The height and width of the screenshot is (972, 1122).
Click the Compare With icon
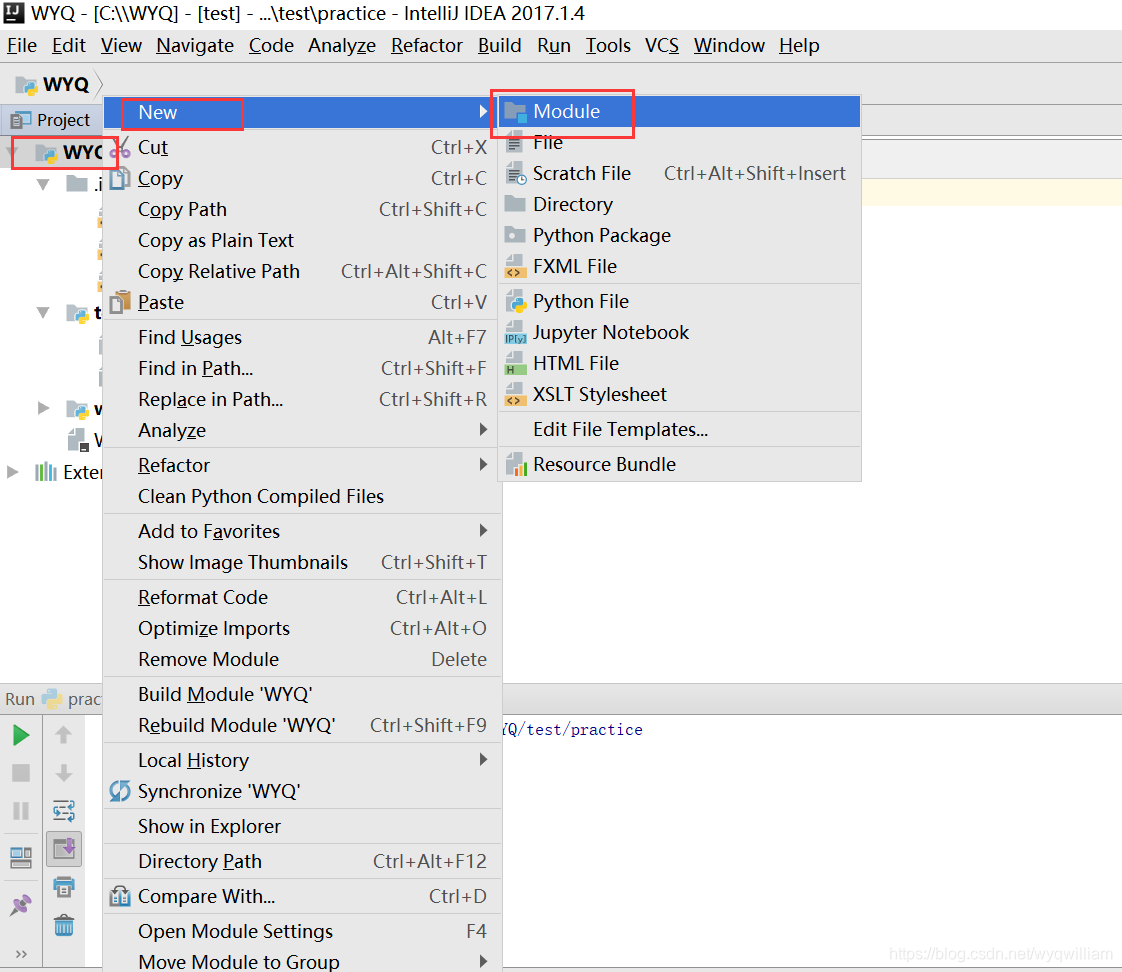click(120, 896)
